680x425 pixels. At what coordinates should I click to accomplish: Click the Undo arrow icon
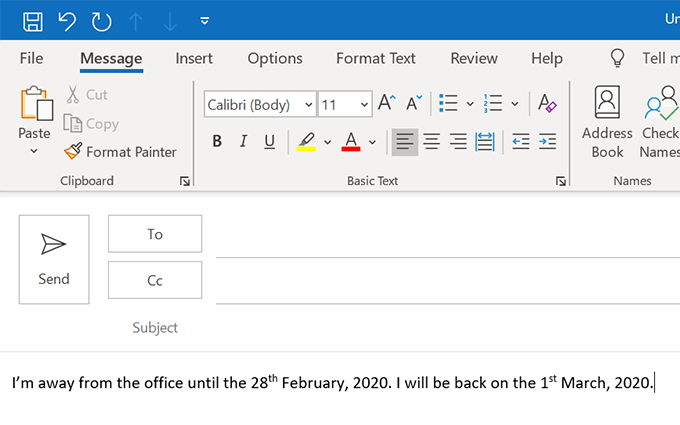pos(67,20)
